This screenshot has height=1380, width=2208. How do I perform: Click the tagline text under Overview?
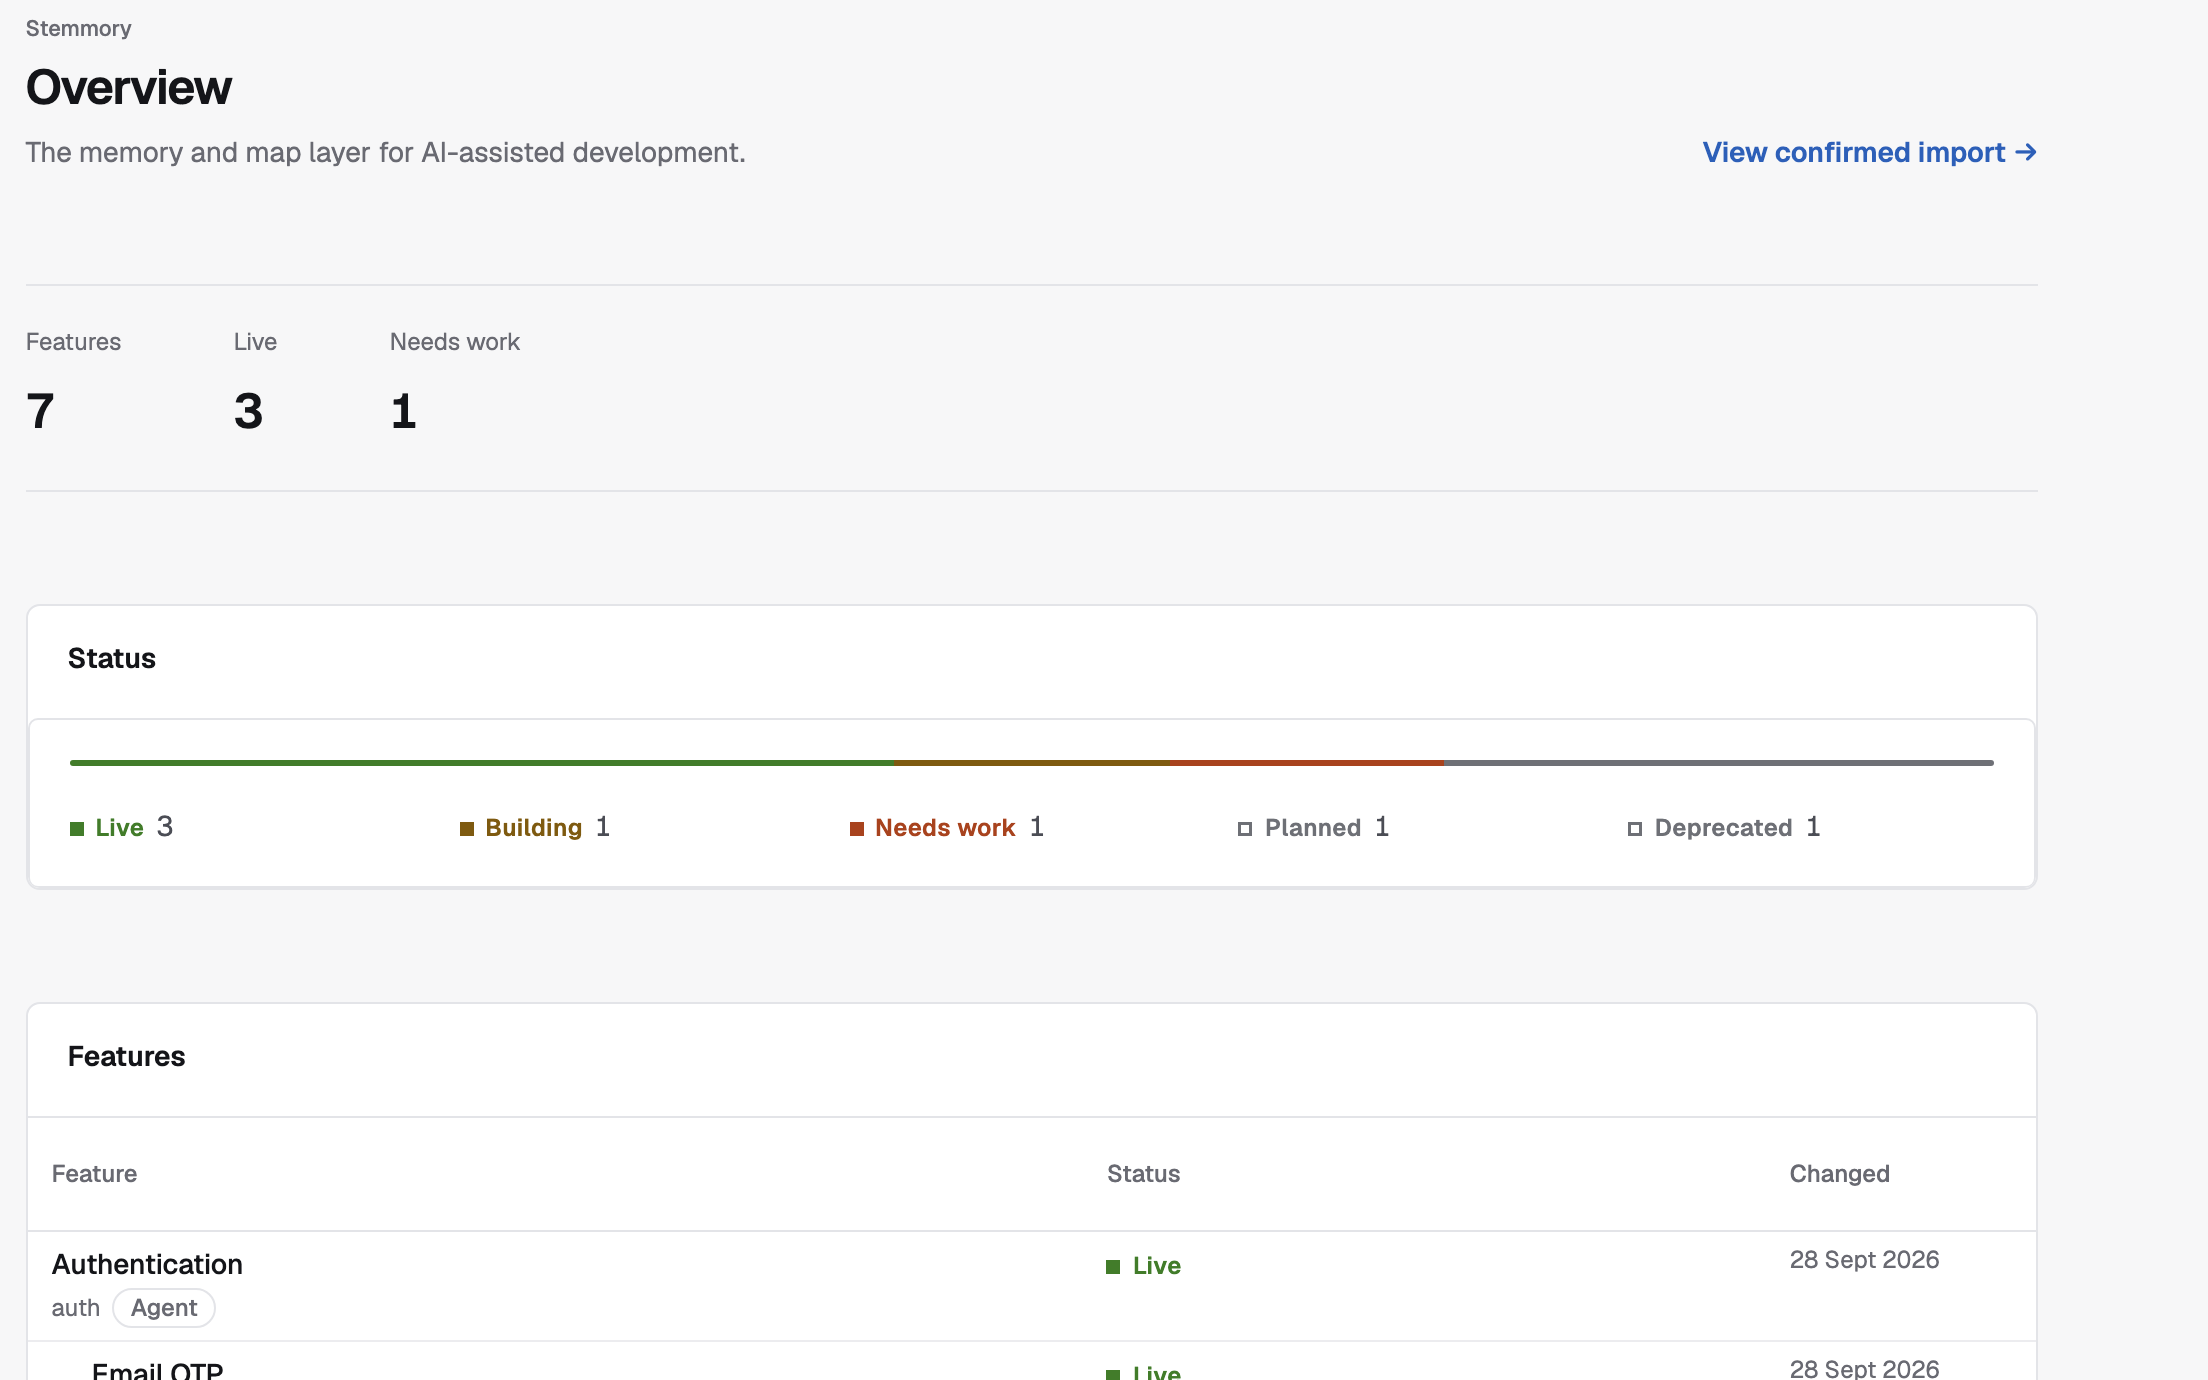[386, 152]
